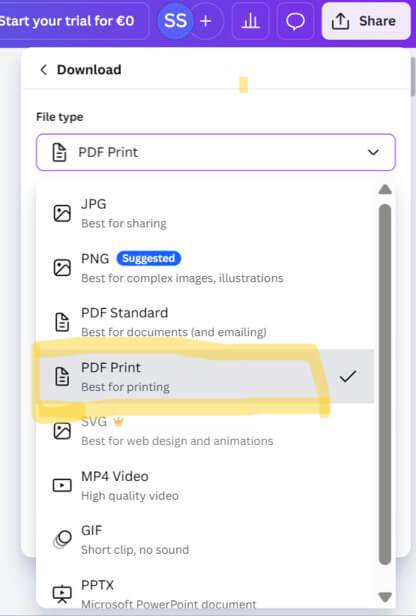The image size is (416, 616).
Task: Click the PNG image icon
Action: click(x=62, y=268)
